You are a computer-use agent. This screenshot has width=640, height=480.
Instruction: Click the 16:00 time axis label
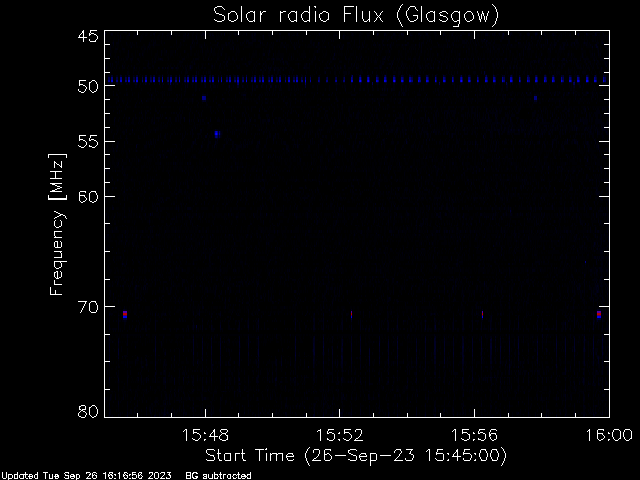point(609,435)
